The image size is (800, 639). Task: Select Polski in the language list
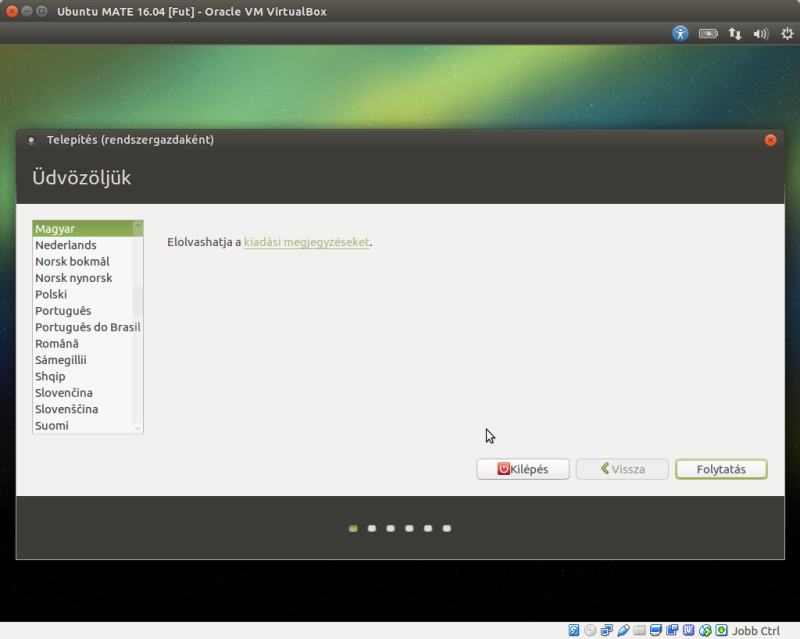click(83, 294)
